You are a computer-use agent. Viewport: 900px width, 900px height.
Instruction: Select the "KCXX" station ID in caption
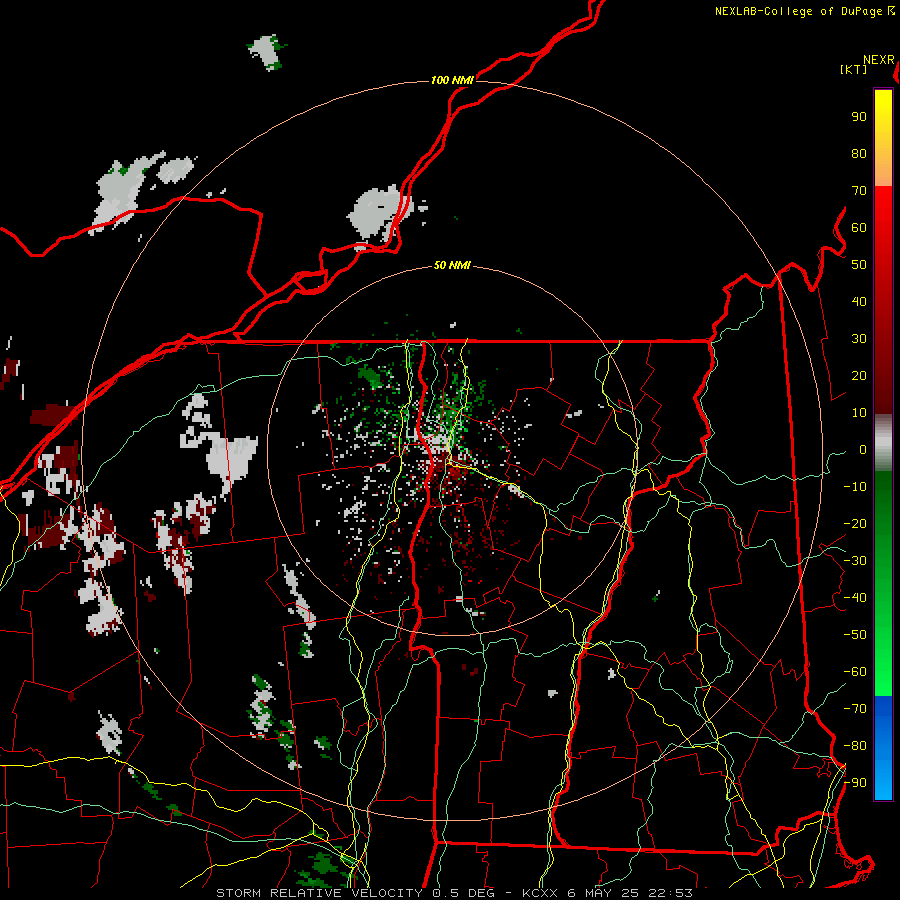tap(540, 893)
